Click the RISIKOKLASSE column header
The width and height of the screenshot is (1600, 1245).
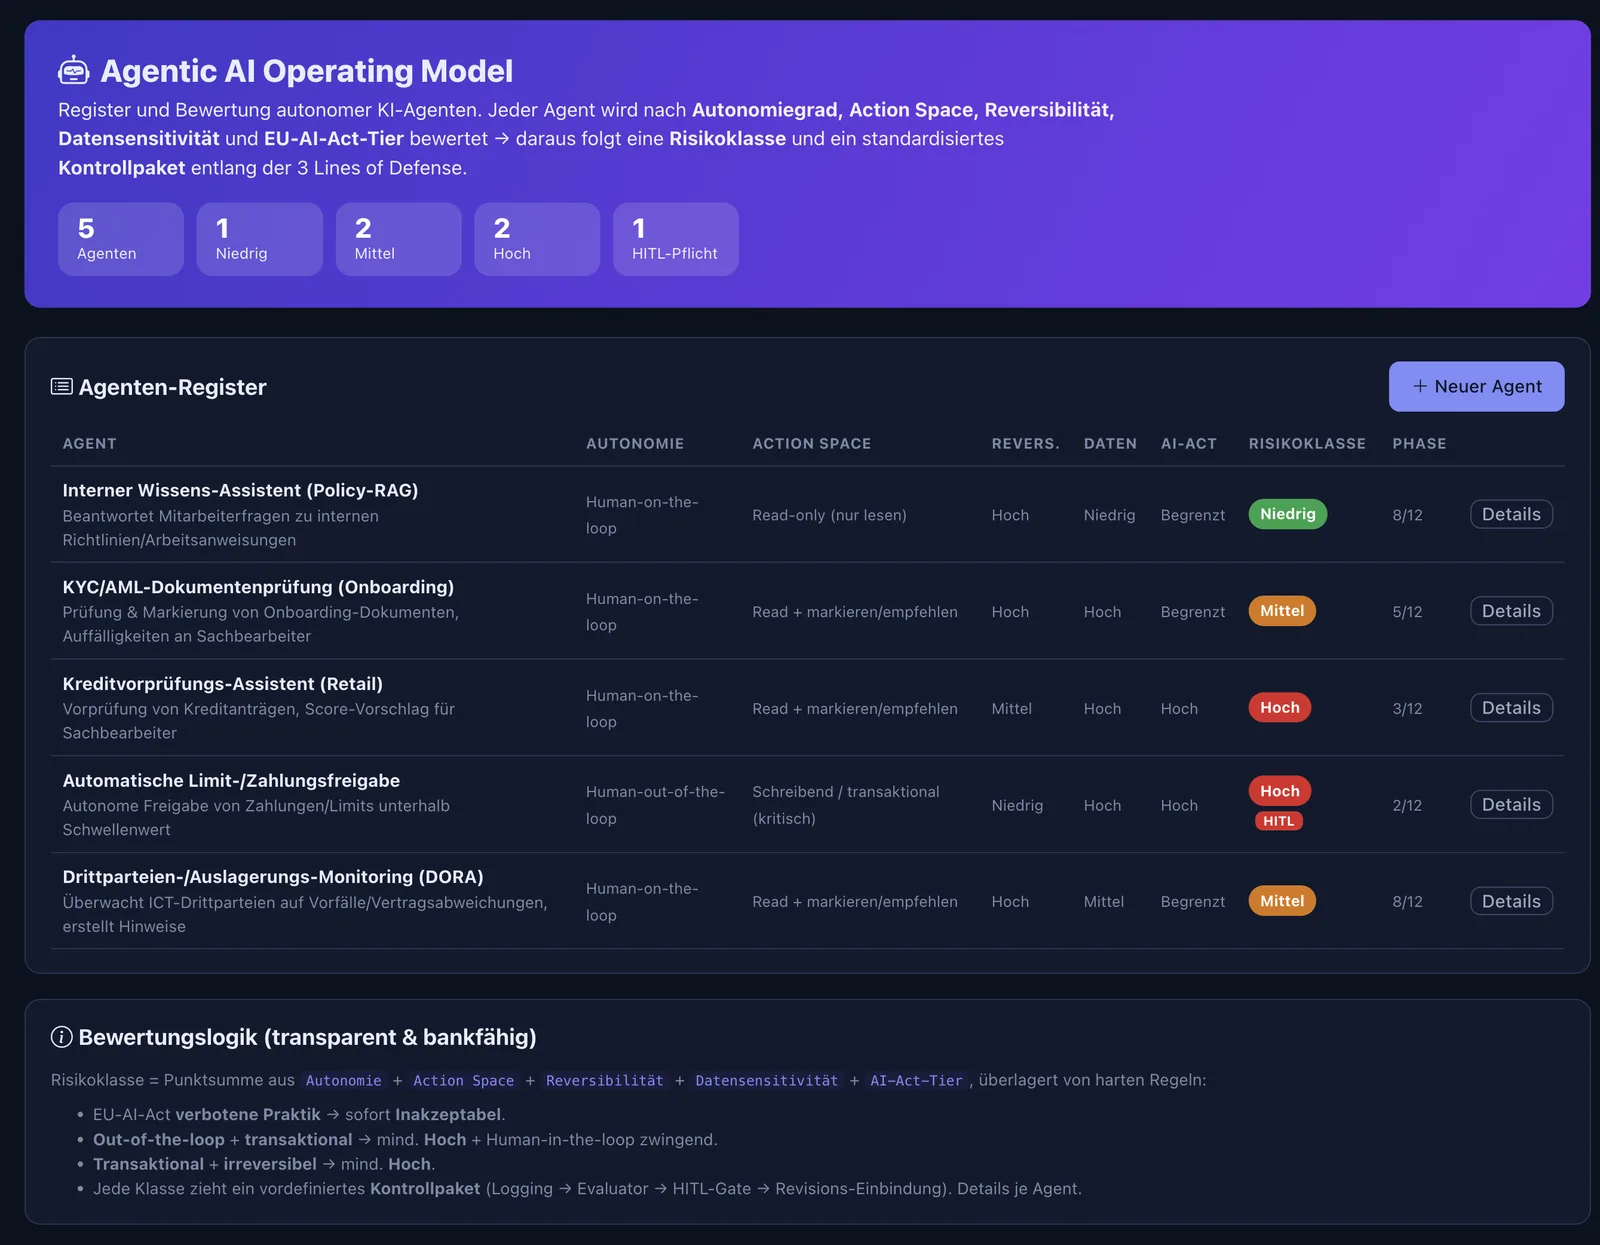pos(1307,443)
